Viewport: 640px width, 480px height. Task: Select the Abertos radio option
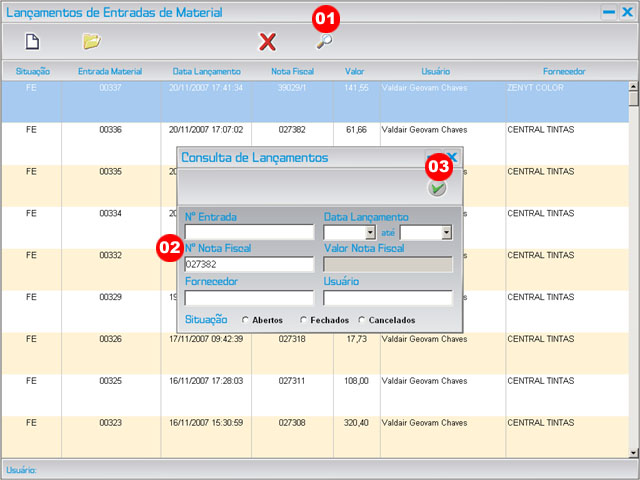[246, 320]
